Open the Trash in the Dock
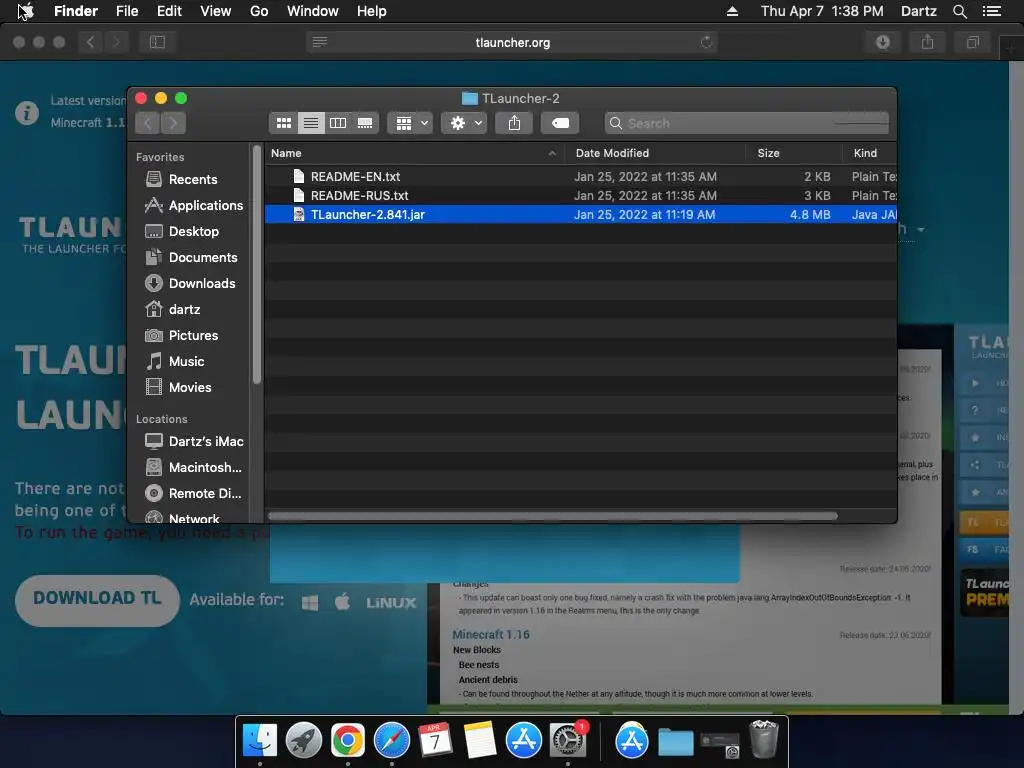The height and width of the screenshot is (768, 1024). tap(763, 739)
